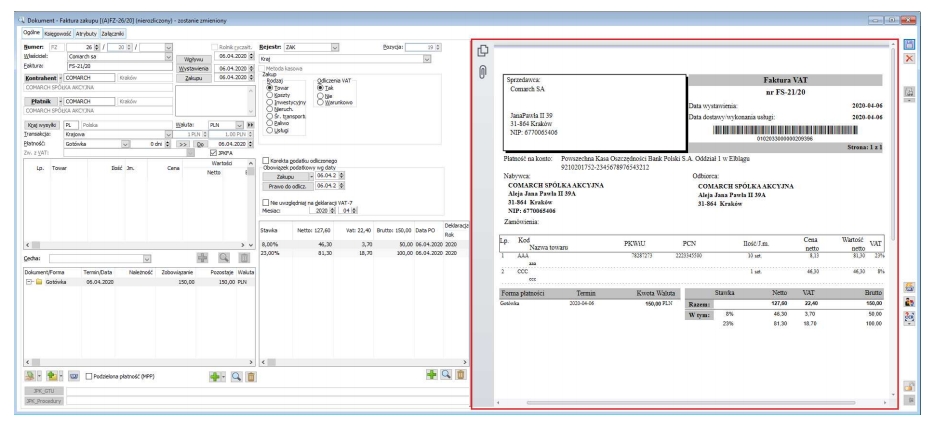Screen dimensions: 933x423
Task: Click trash icon under VAT rates table
Action: 461,375
